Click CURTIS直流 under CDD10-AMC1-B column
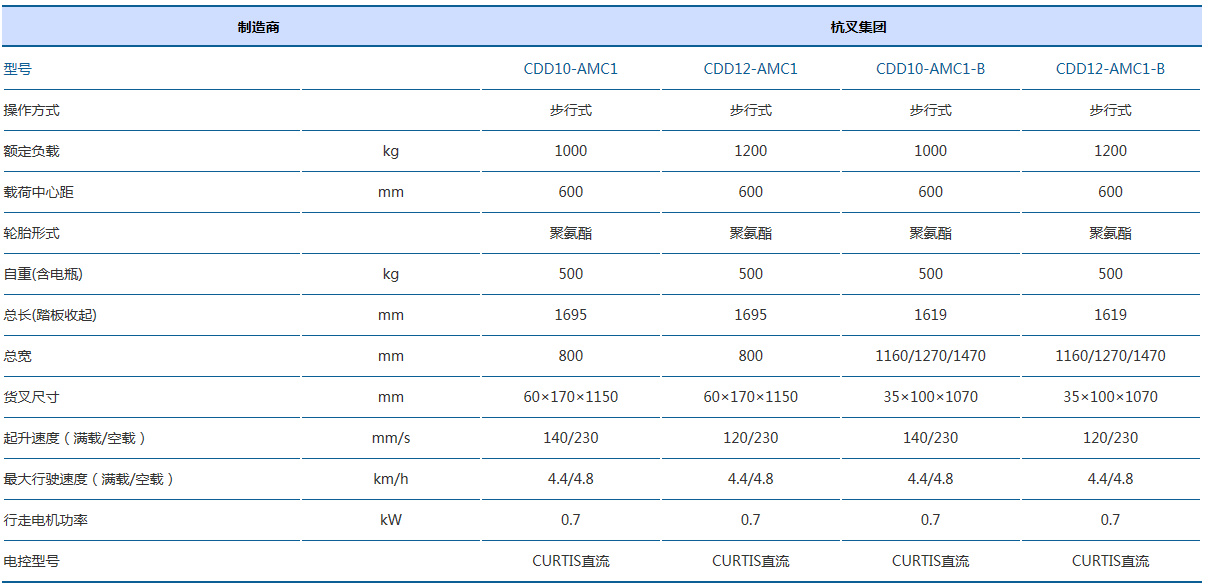The image size is (1208, 585). coord(931,561)
